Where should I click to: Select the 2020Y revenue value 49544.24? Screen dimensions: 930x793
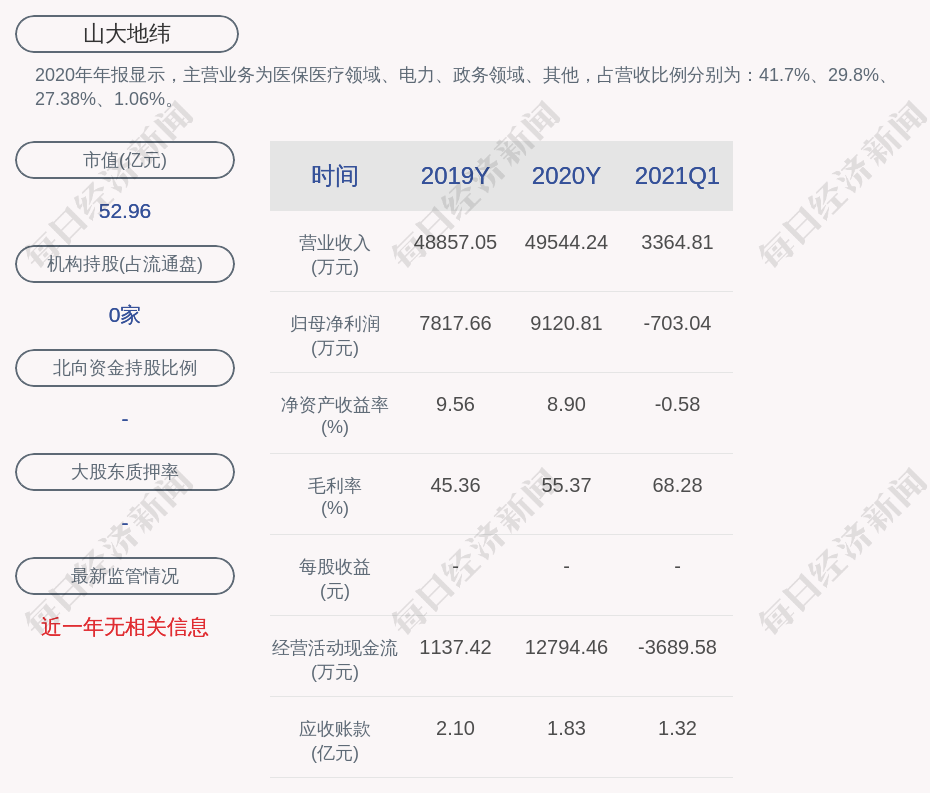pos(566,243)
